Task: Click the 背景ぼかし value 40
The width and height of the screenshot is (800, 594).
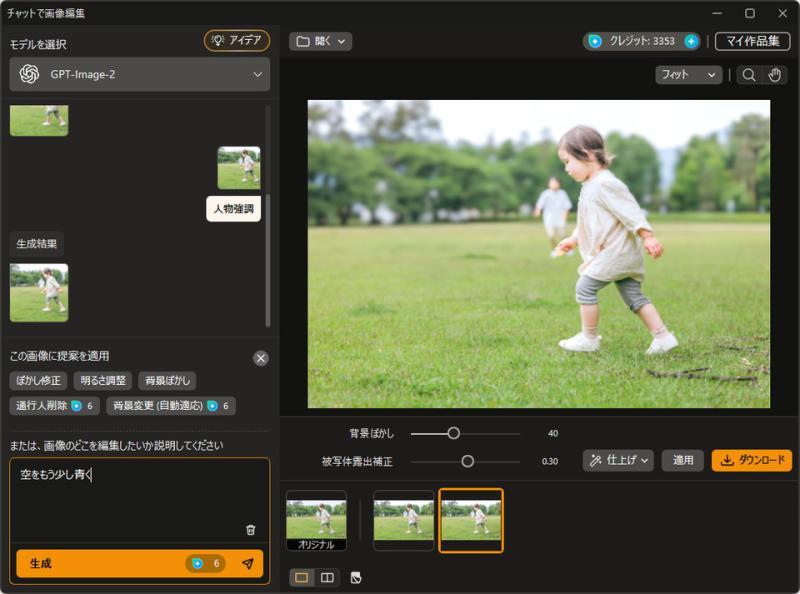Action: pyautogui.click(x=553, y=433)
